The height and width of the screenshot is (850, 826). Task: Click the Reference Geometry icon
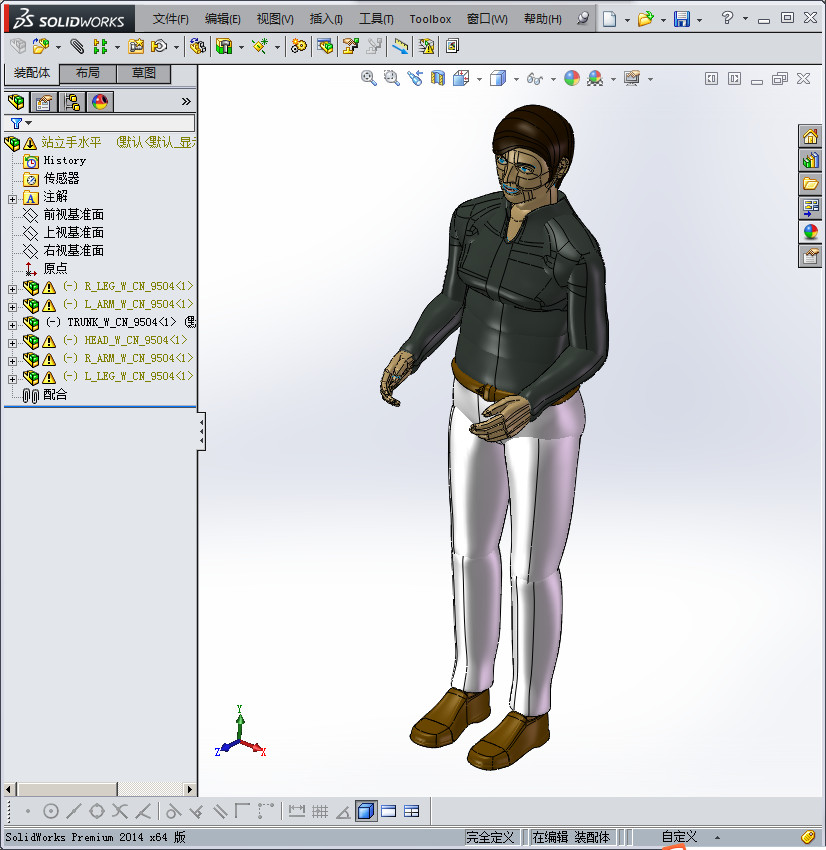(260, 46)
